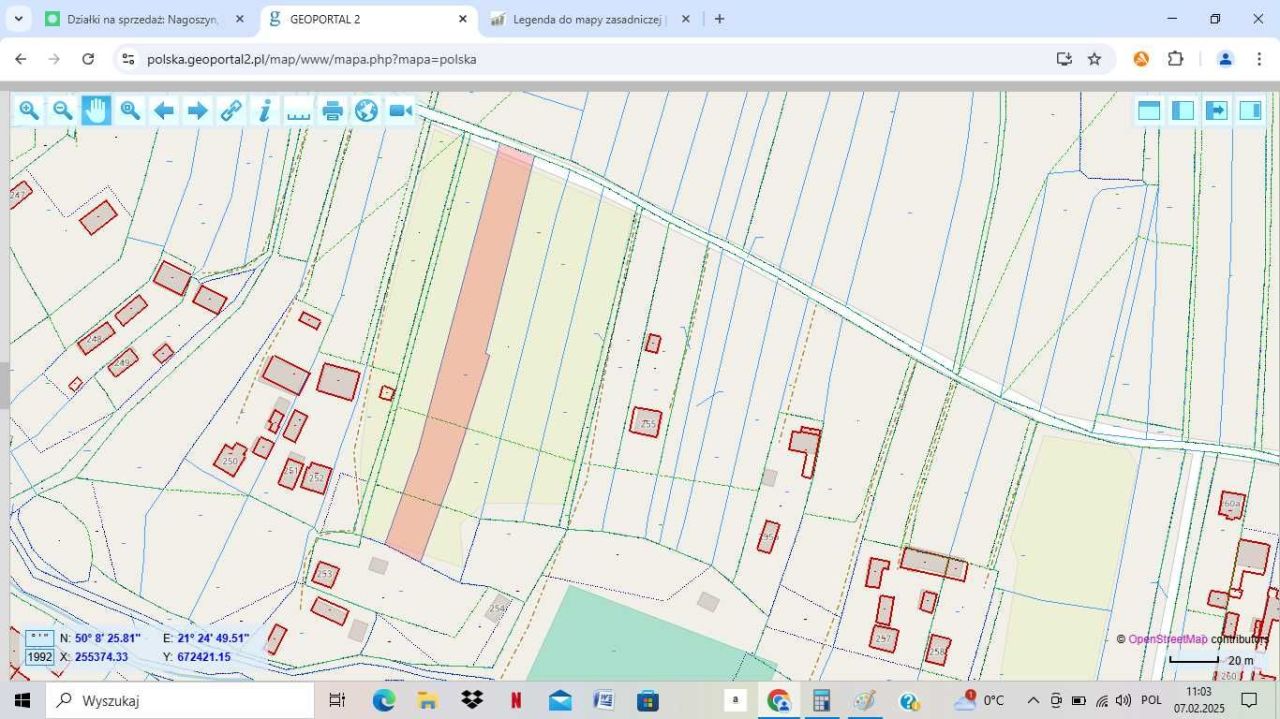1280x719 pixels.
Task: Click the chain link map icon
Action: pyautogui.click(x=231, y=110)
